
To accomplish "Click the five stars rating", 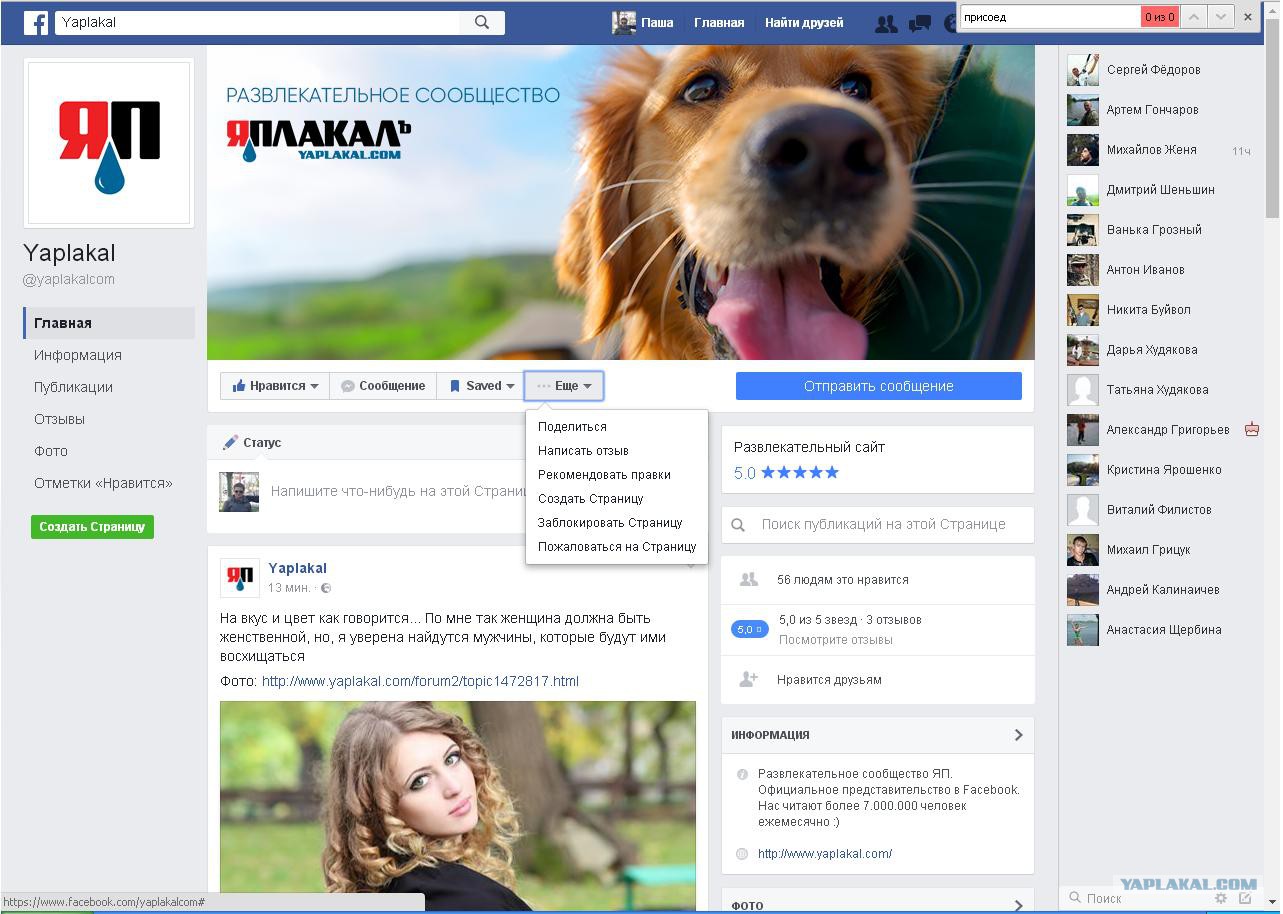I will pyautogui.click(x=800, y=472).
